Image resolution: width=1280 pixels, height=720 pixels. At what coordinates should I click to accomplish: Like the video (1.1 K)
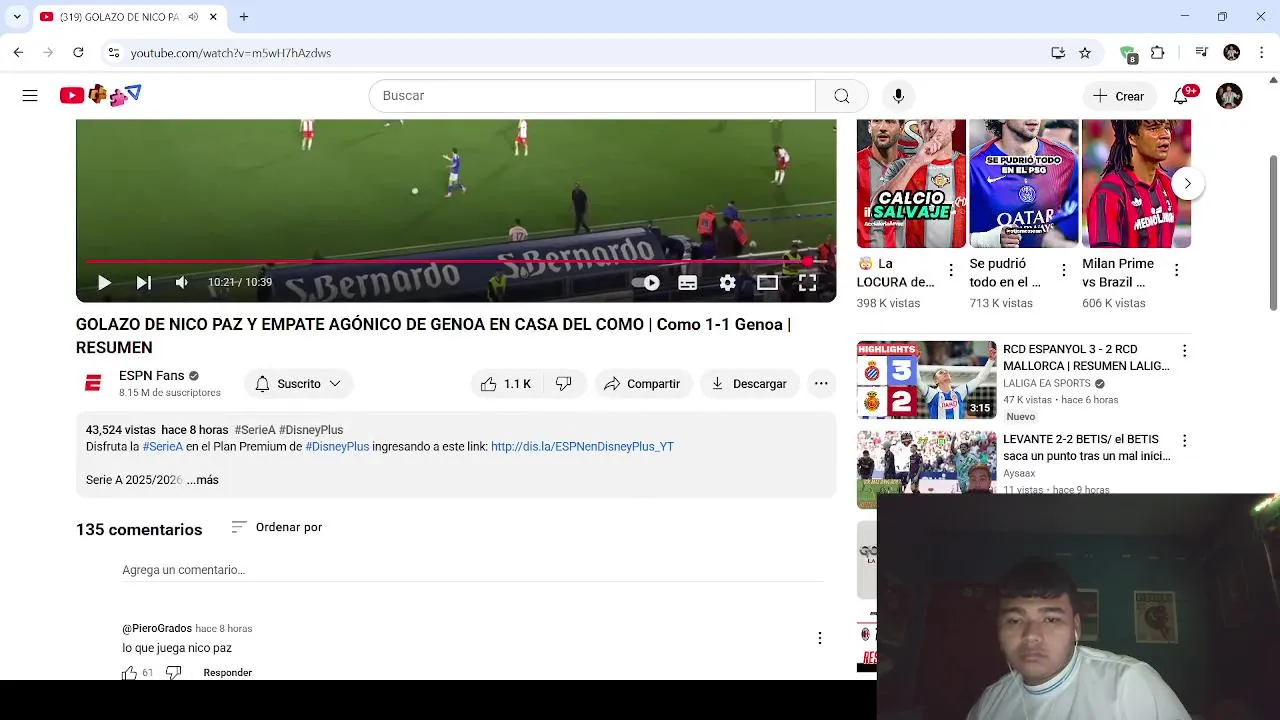pos(506,384)
